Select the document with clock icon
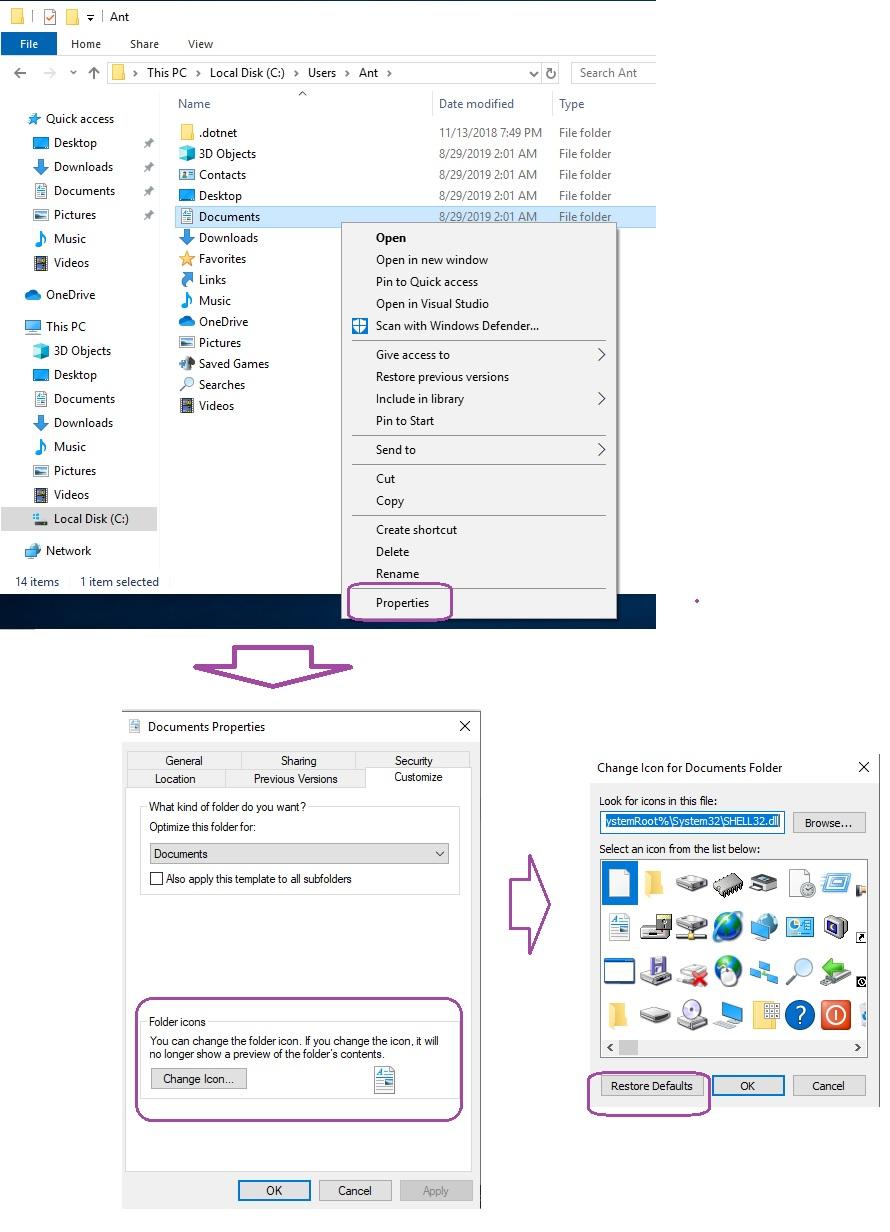The width and height of the screenshot is (890, 1232). [801, 884]
